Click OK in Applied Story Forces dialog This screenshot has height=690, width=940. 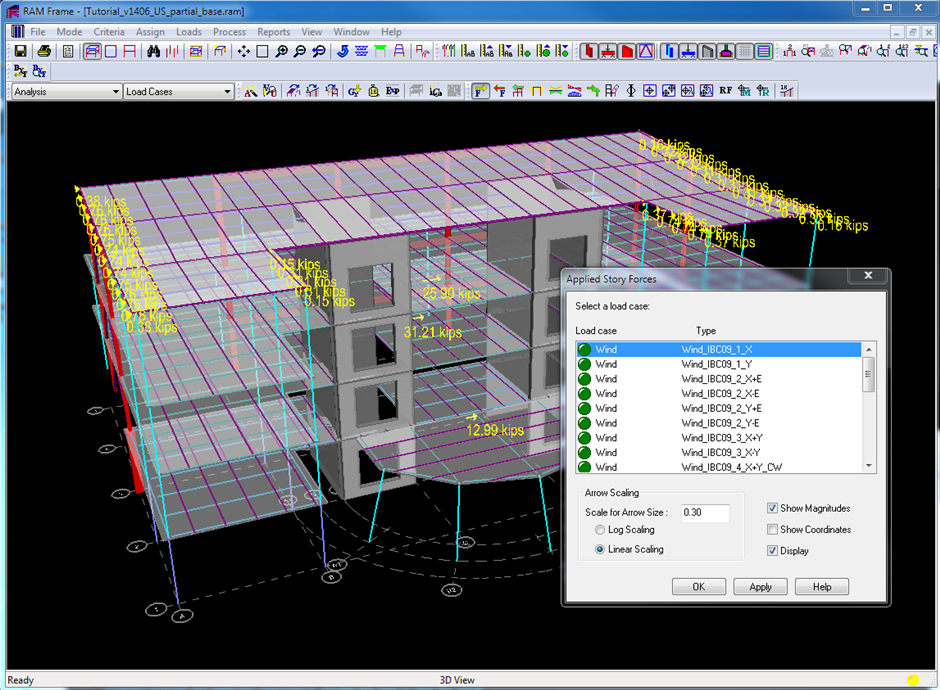pyautogui.click(x=698, y=587)
